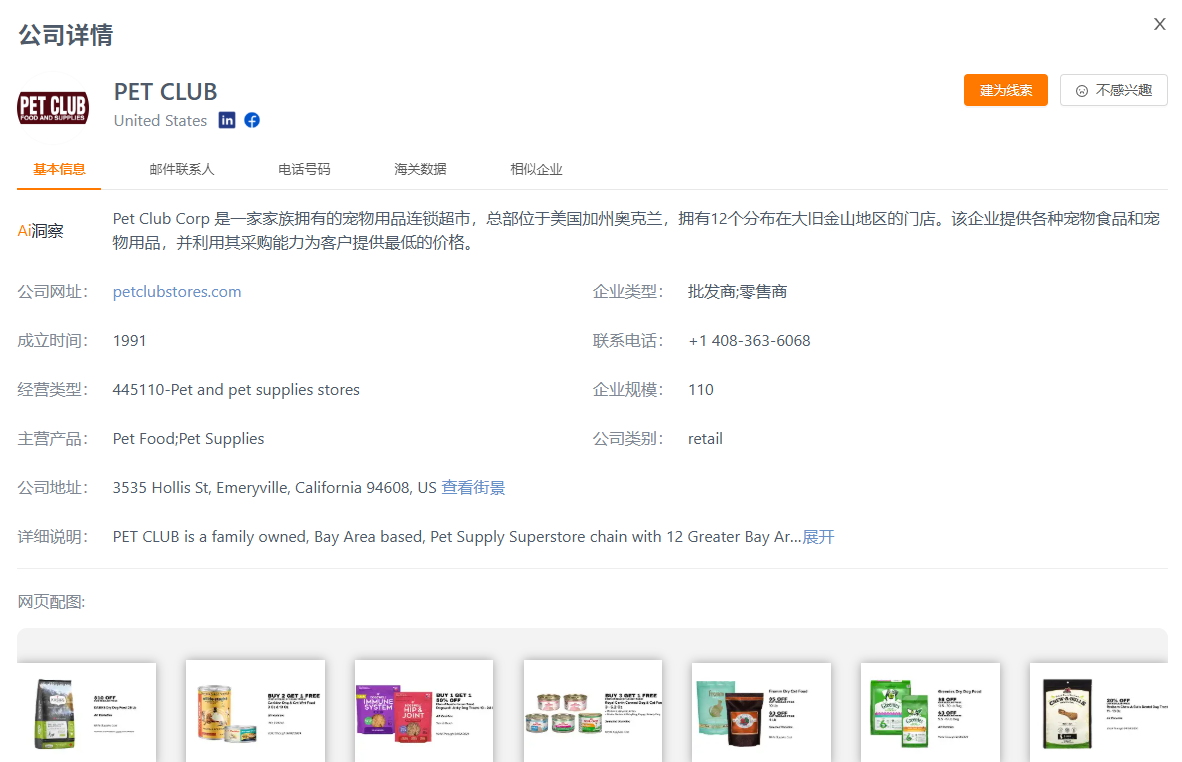Click the company size value 110
Image resolution: width=1182 pixels, height=762 pixels.
point(701,390)
